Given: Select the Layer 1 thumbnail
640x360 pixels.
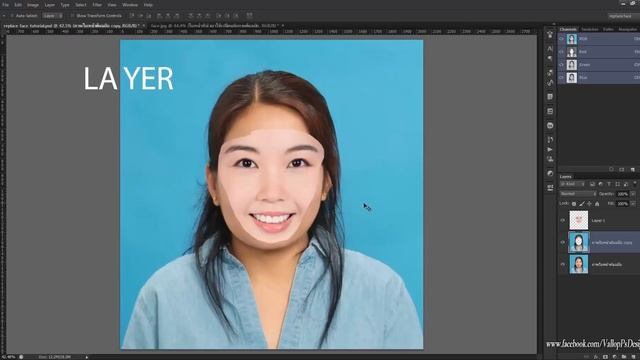Looking at the screenshot, I should click(x=579, y=220).
